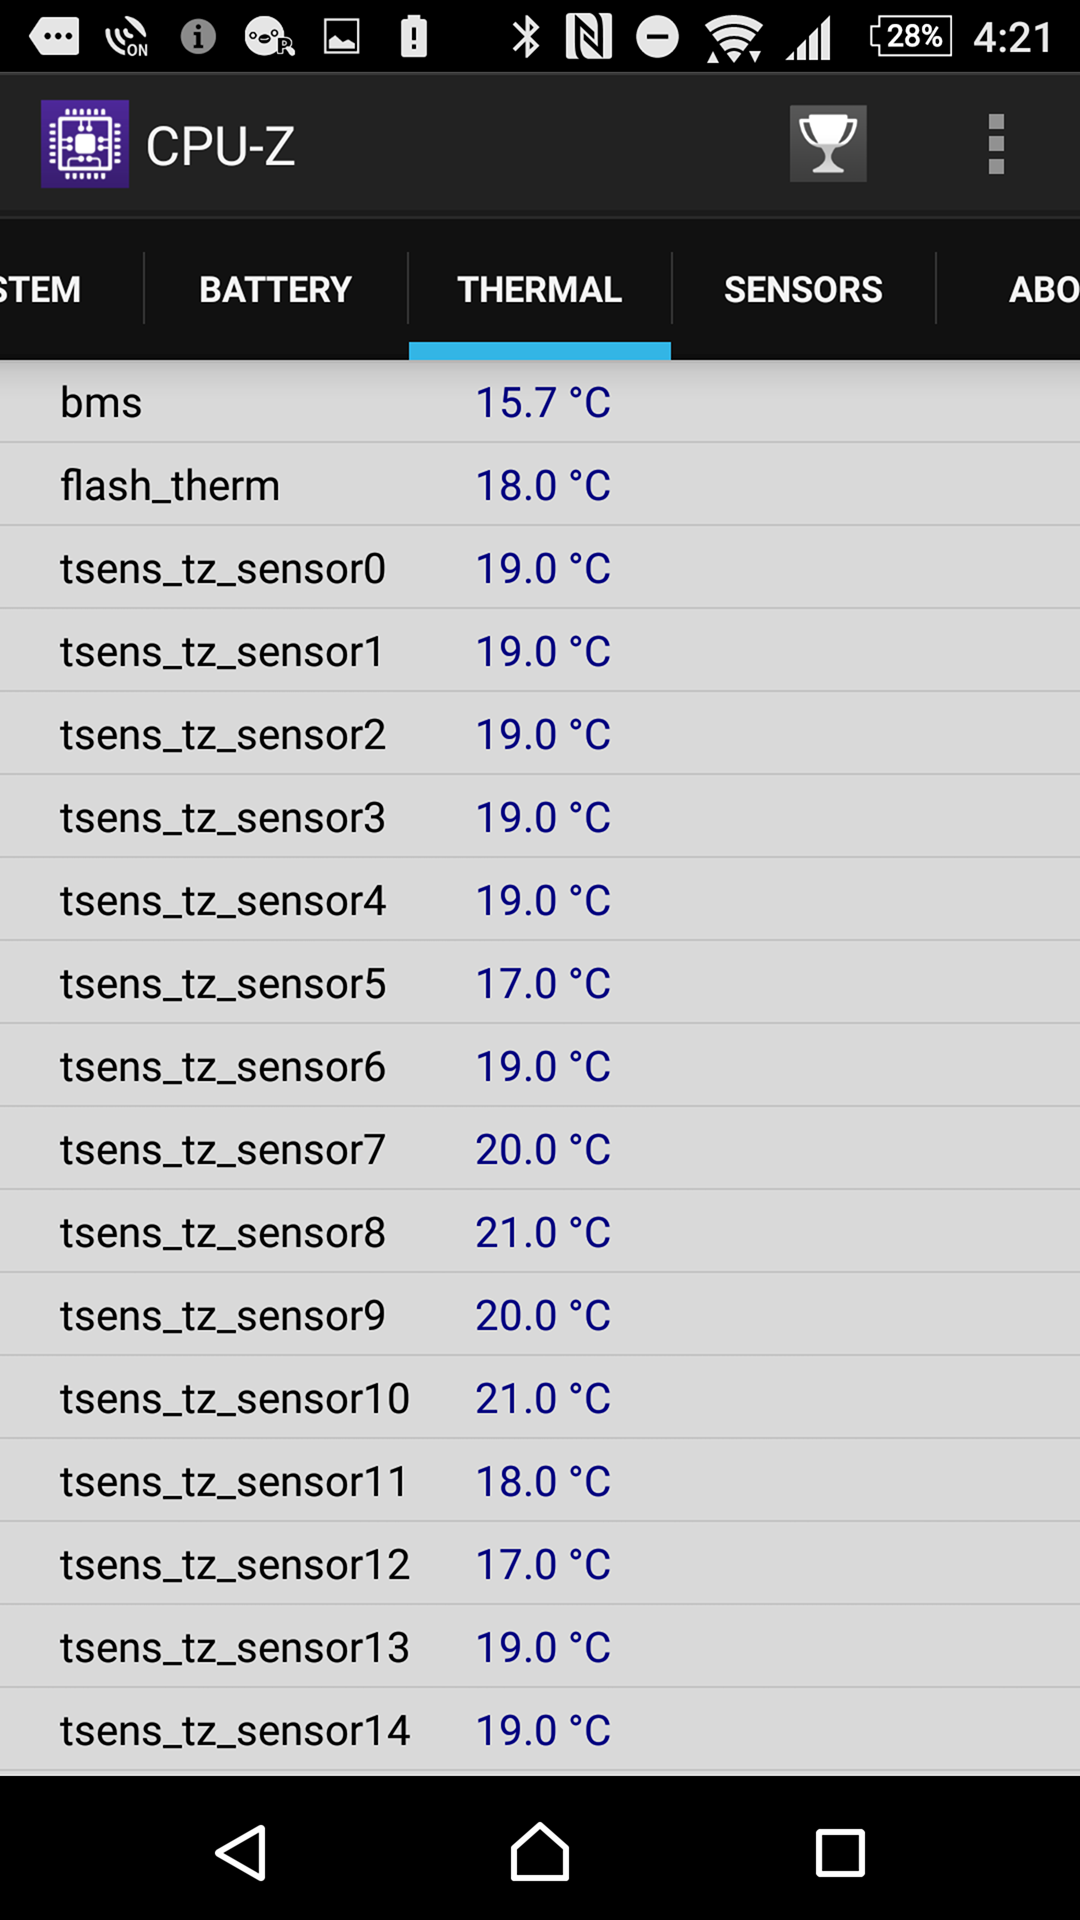Select the flash_therm temperature row
Viewport: 1080px width, 1920px height.
[540, 485]
